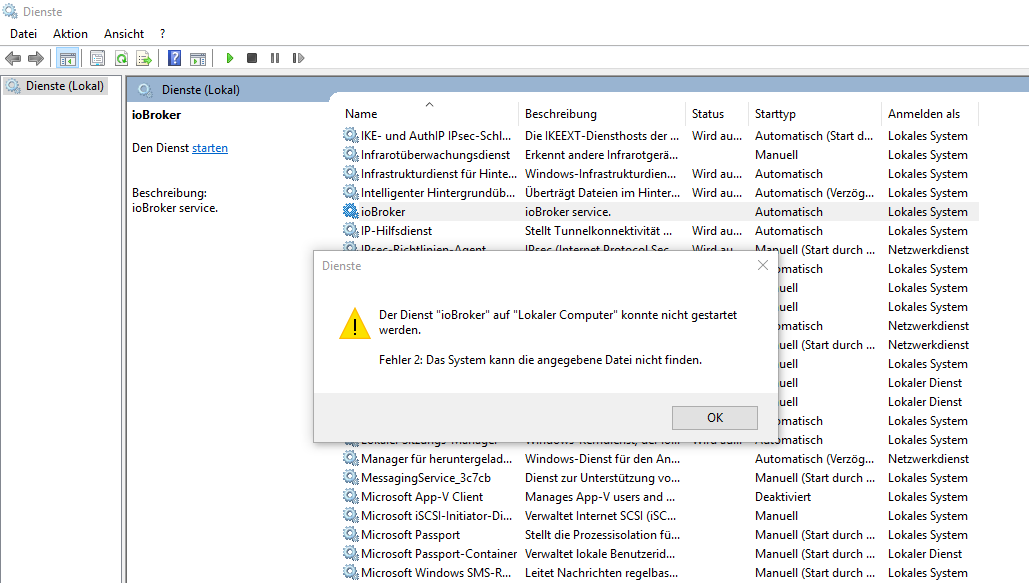Click the gear icon of Microsoft Passport-Container
The height and width of the screenshot is (583, 1029).
(x=350, y=553)
